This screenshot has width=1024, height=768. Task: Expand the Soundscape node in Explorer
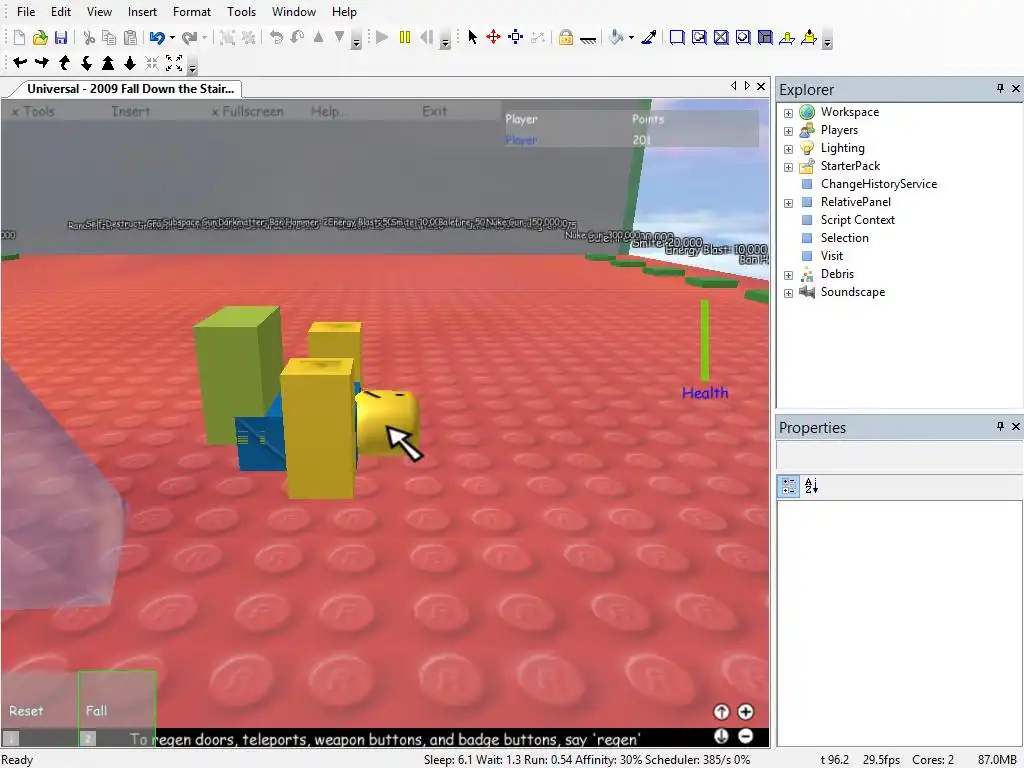(788, 293)
